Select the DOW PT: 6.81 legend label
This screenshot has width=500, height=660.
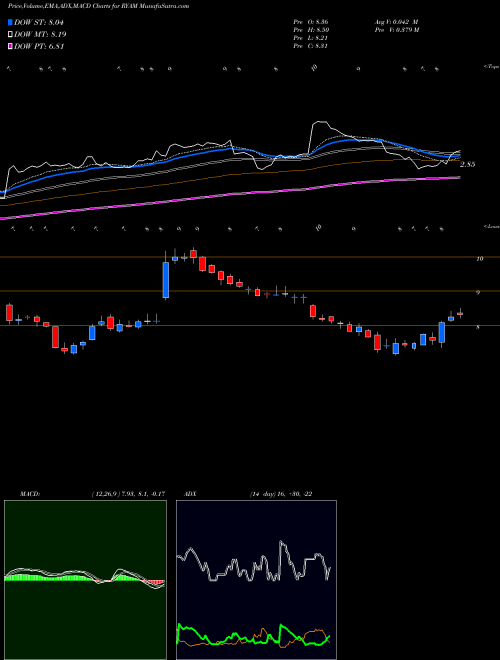(39, 46)
